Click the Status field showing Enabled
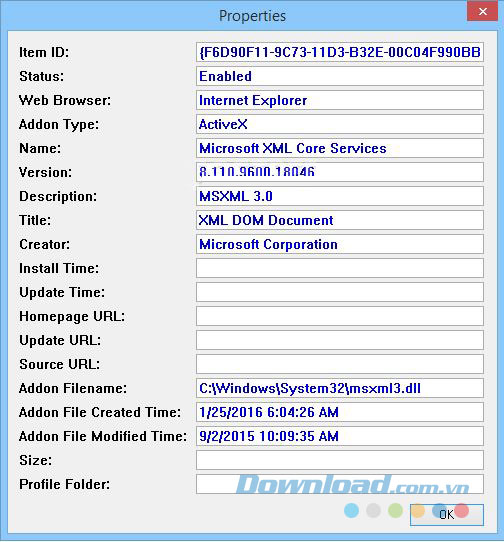Image resolution: width=504 pixels, height=542 pixels. [x=340, y=76]
